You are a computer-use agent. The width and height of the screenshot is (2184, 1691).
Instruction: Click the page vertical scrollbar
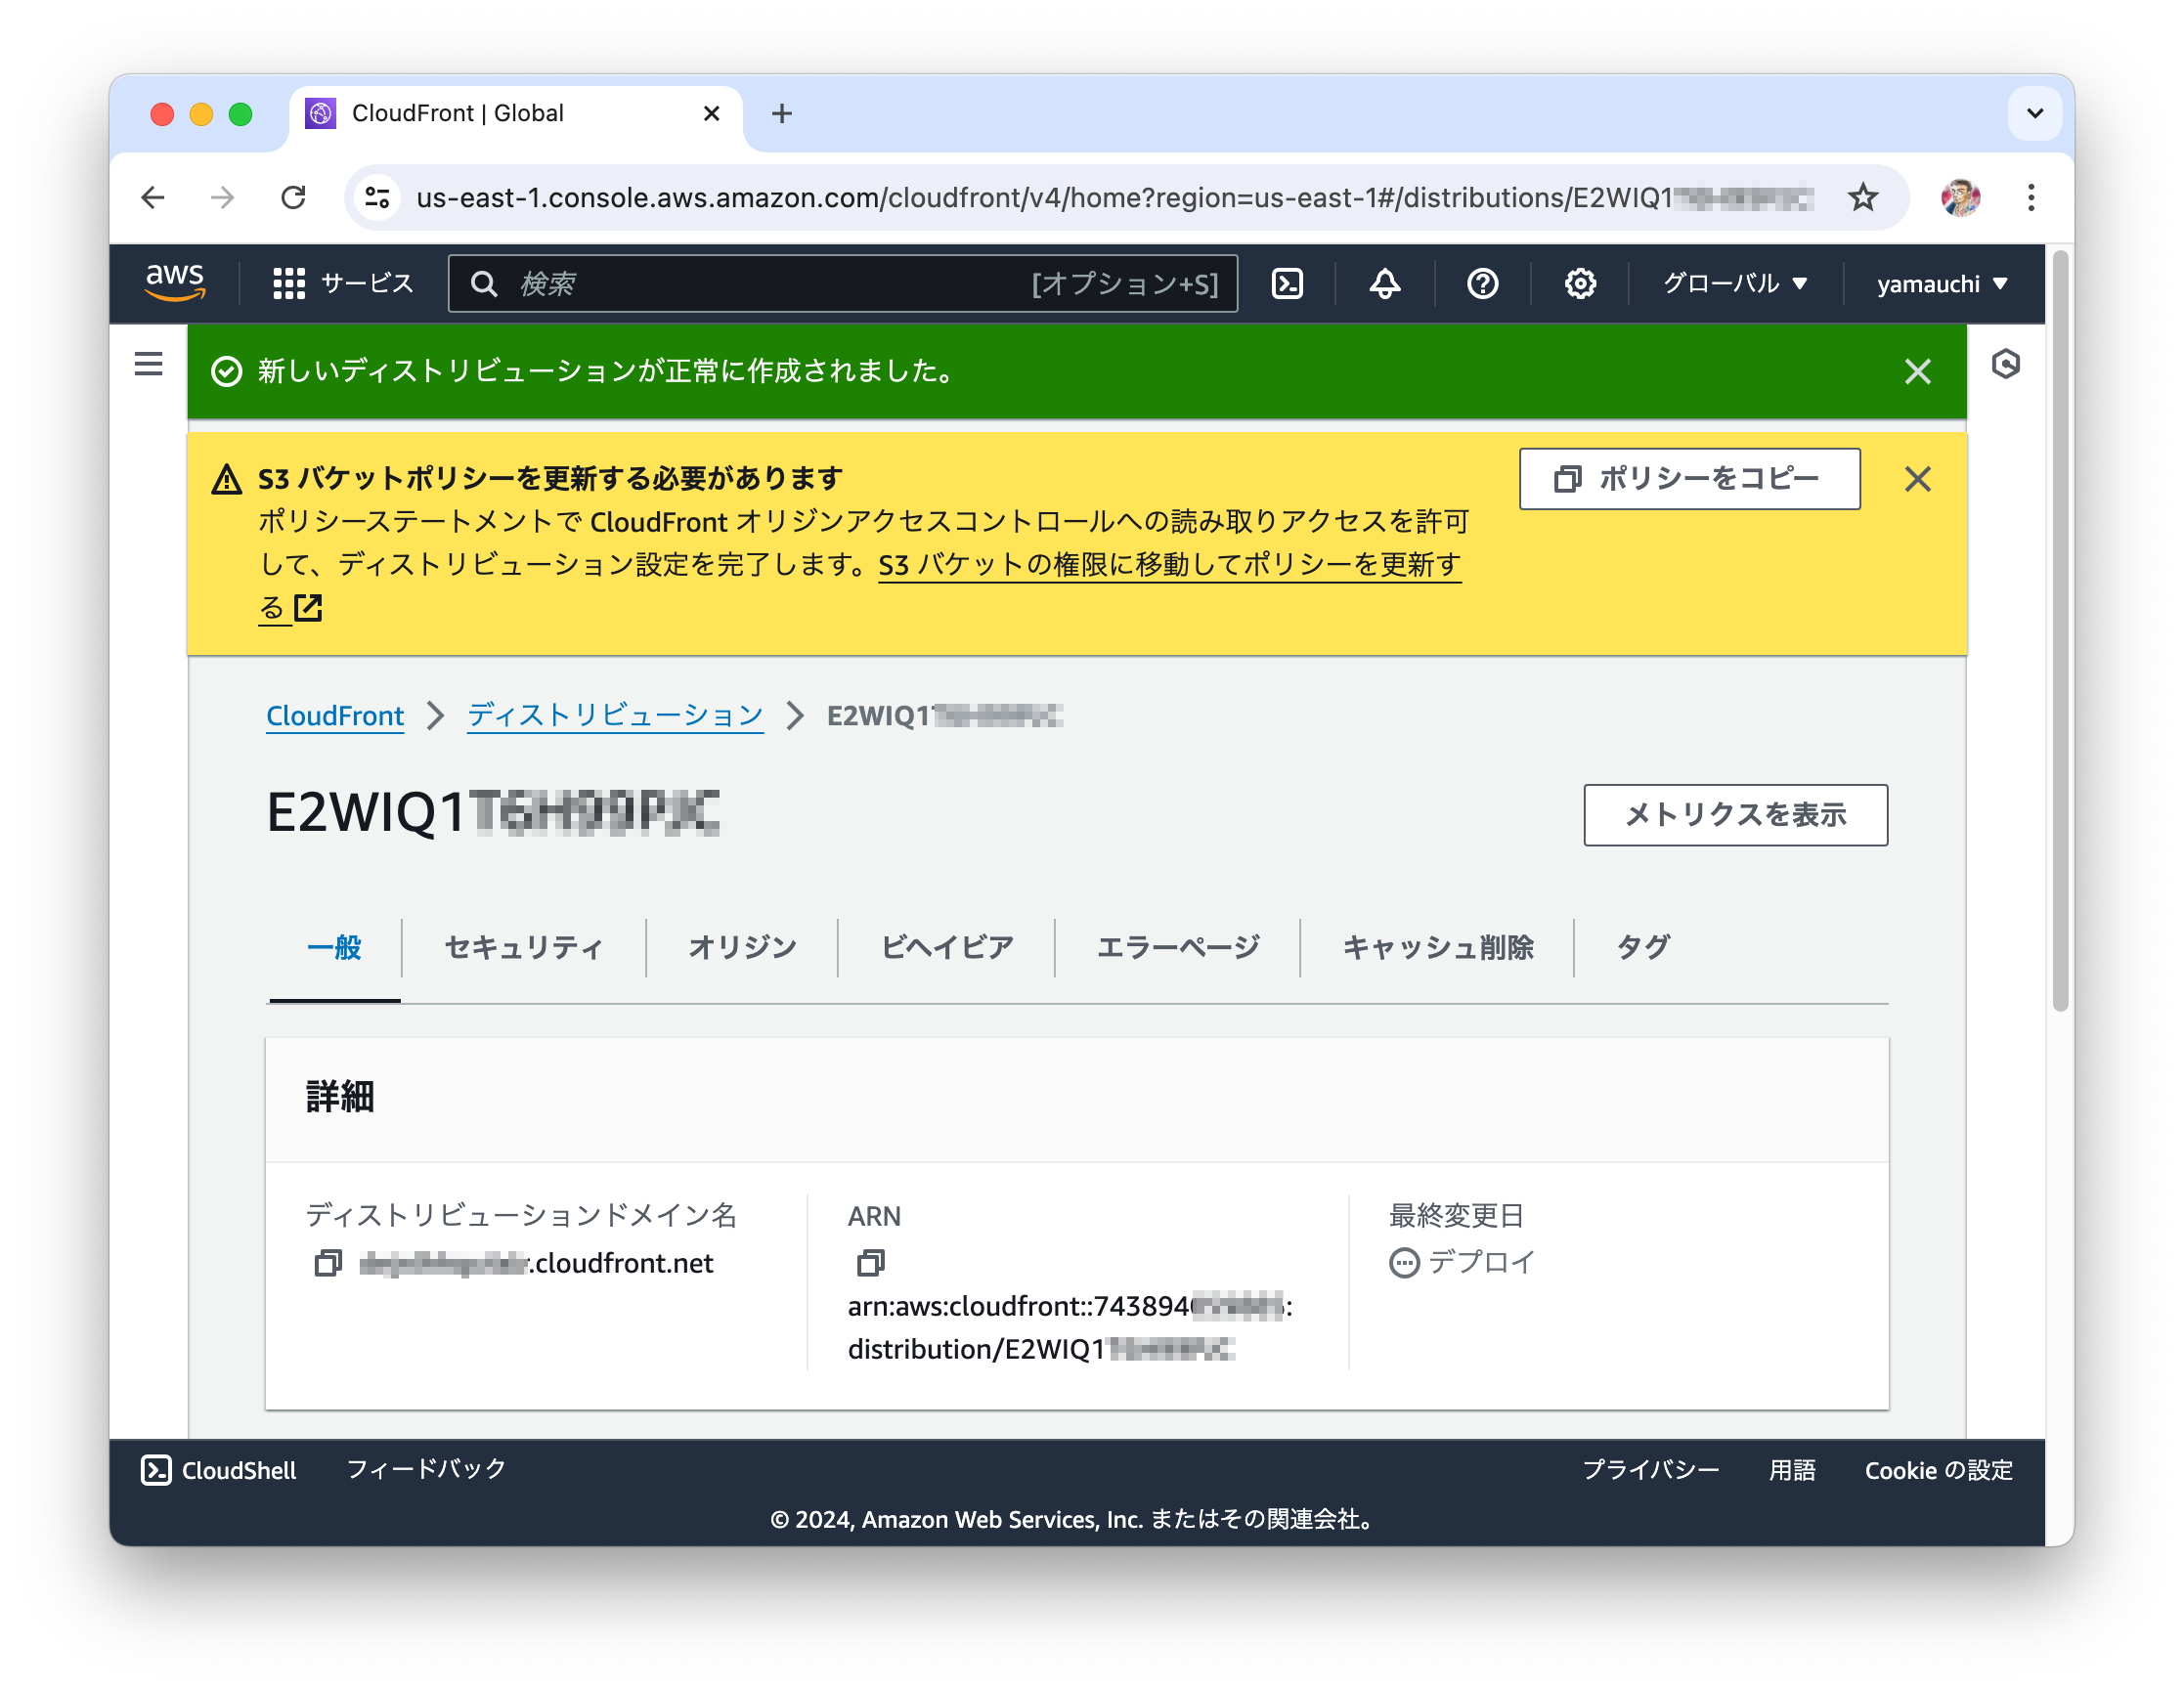2059,630
